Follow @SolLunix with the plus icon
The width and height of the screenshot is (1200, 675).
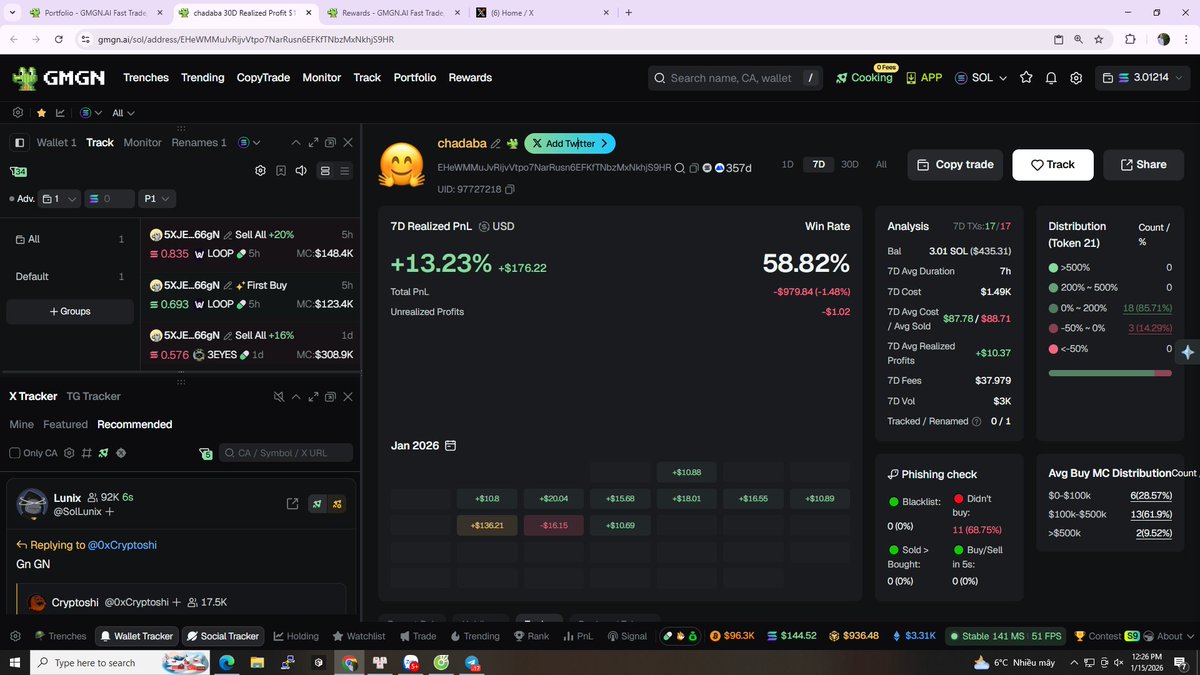click(109, 512)
